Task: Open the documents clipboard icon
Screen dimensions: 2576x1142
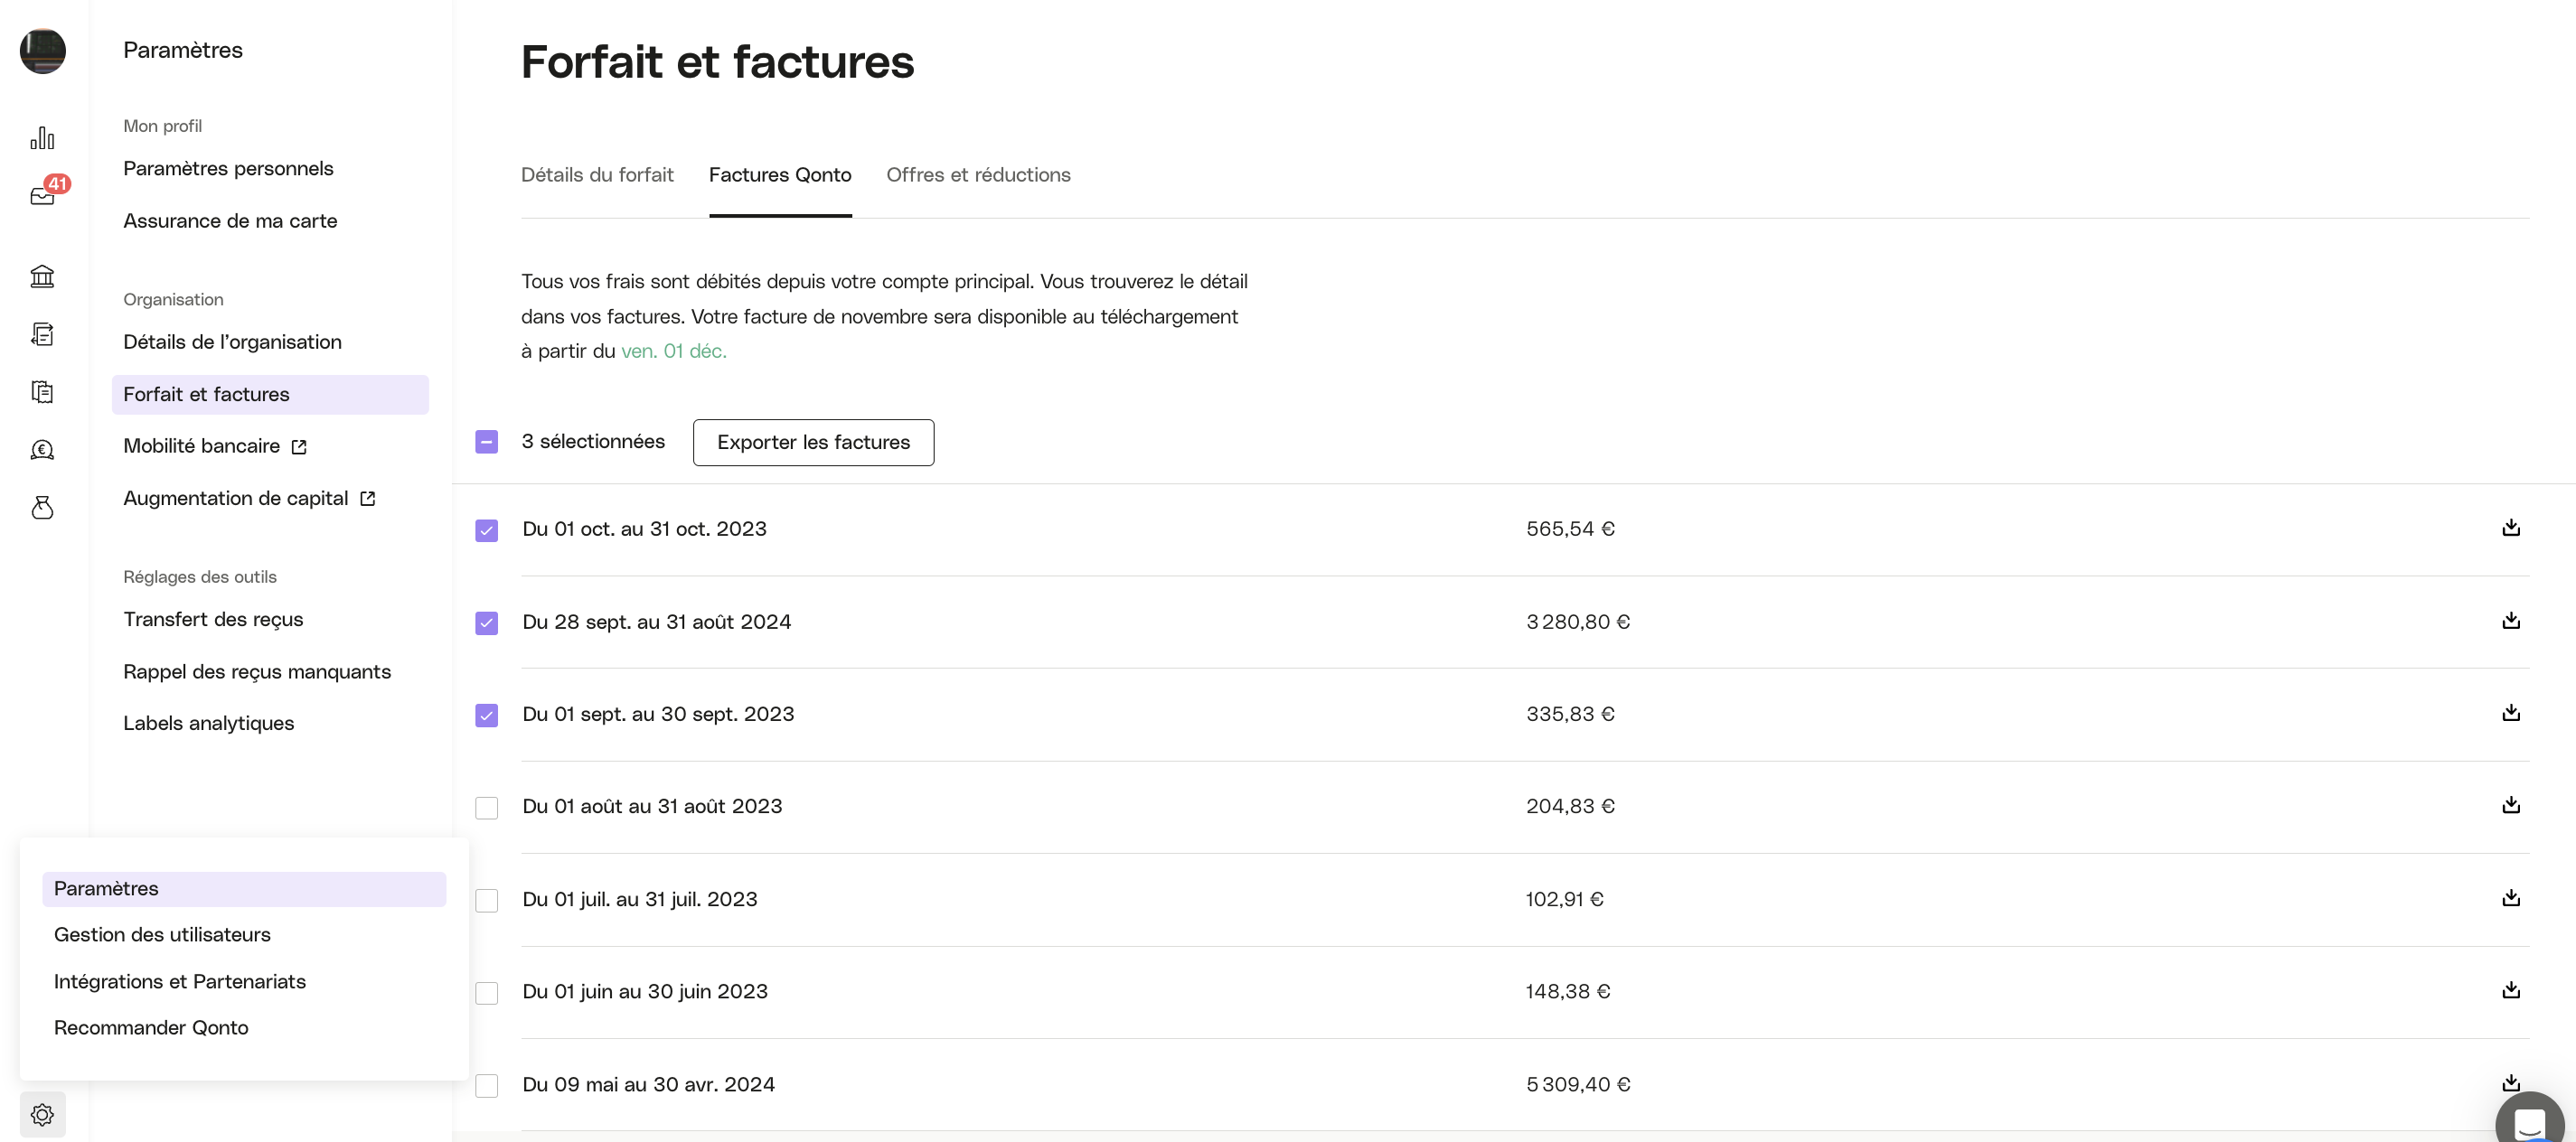Action: tap(42, 392)
